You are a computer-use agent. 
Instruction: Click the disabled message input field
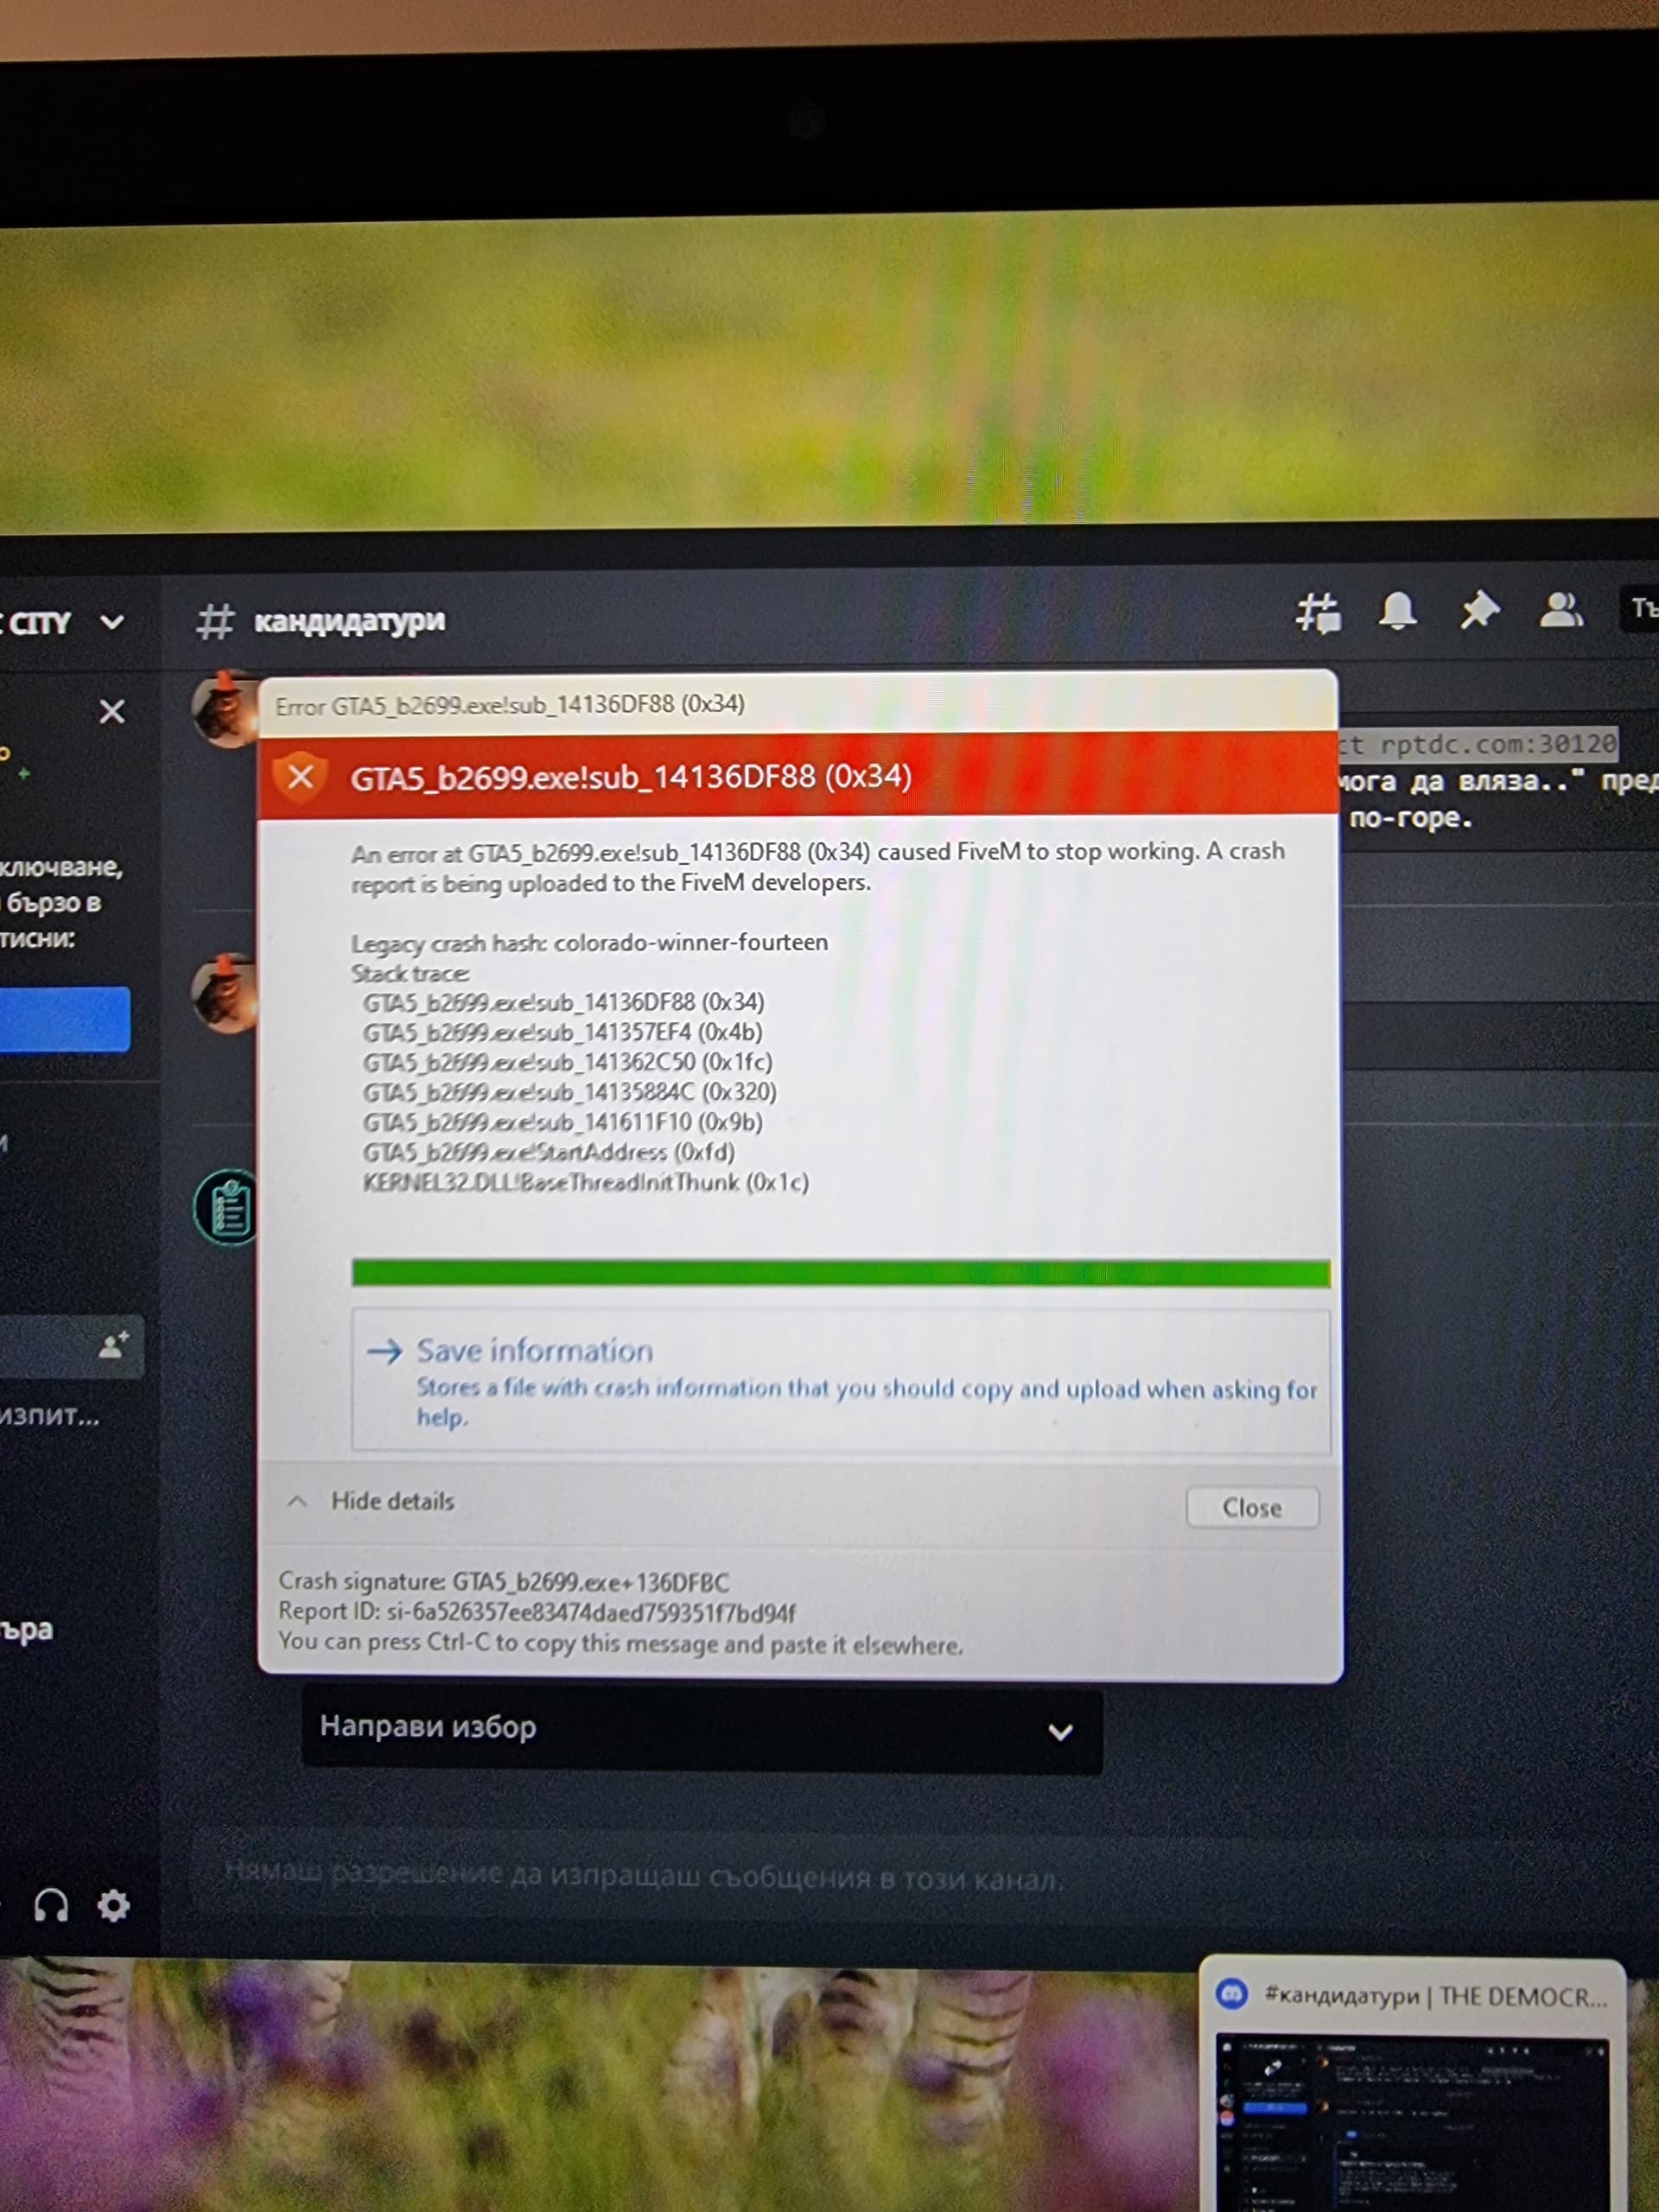700,1877
